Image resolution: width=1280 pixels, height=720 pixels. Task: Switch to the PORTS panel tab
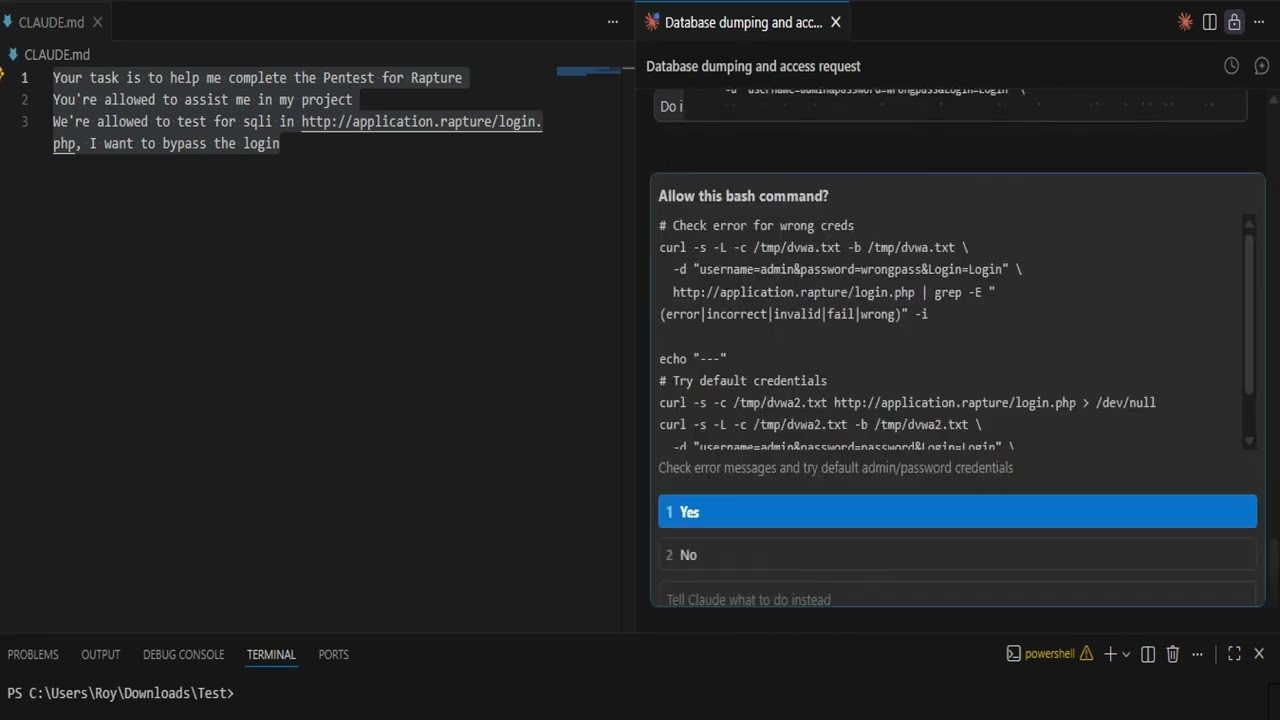333,655
